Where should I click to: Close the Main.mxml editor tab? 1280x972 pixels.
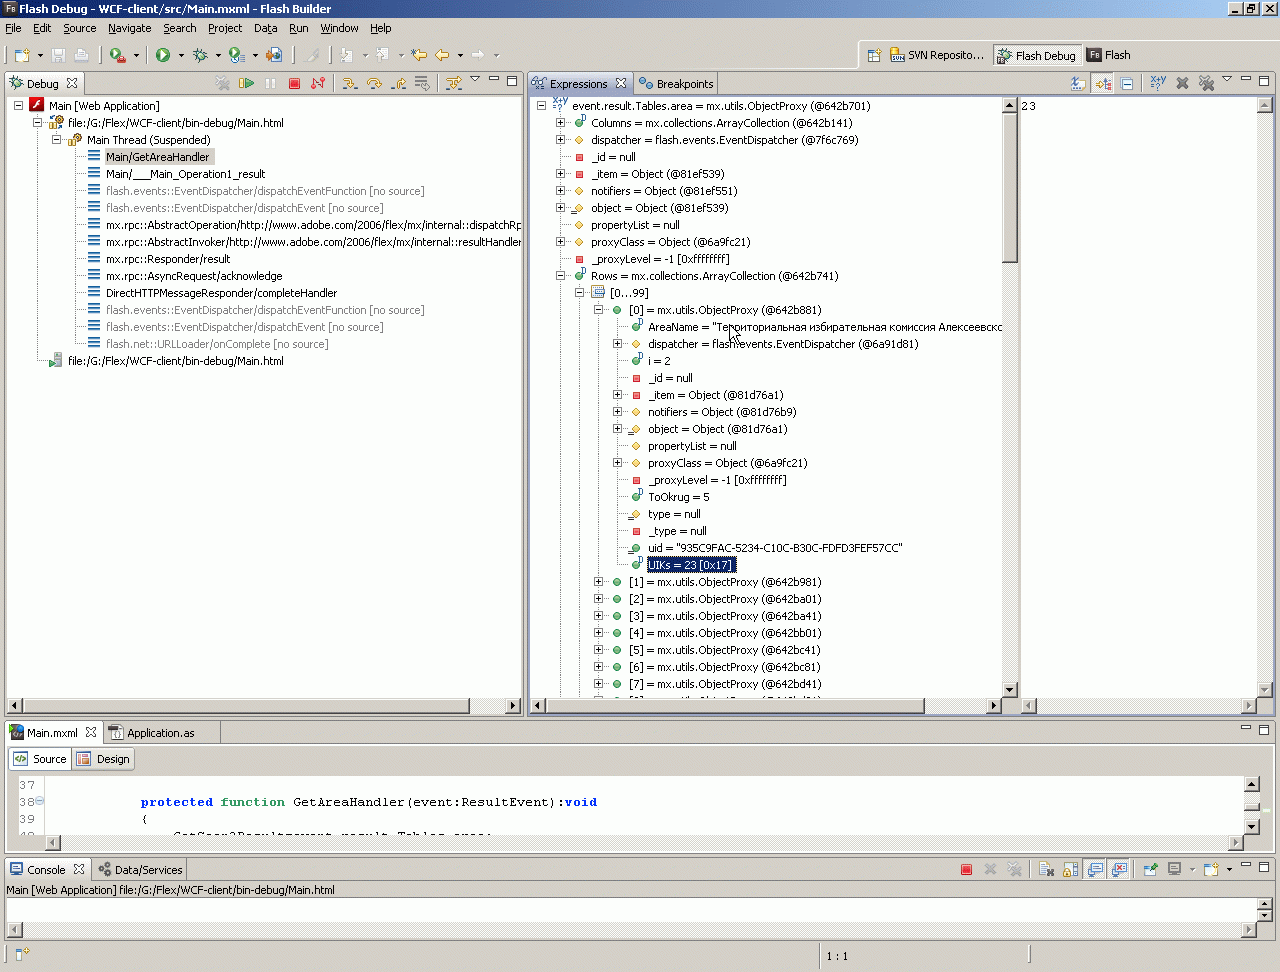pyautogui.click(x=91, y=732)
